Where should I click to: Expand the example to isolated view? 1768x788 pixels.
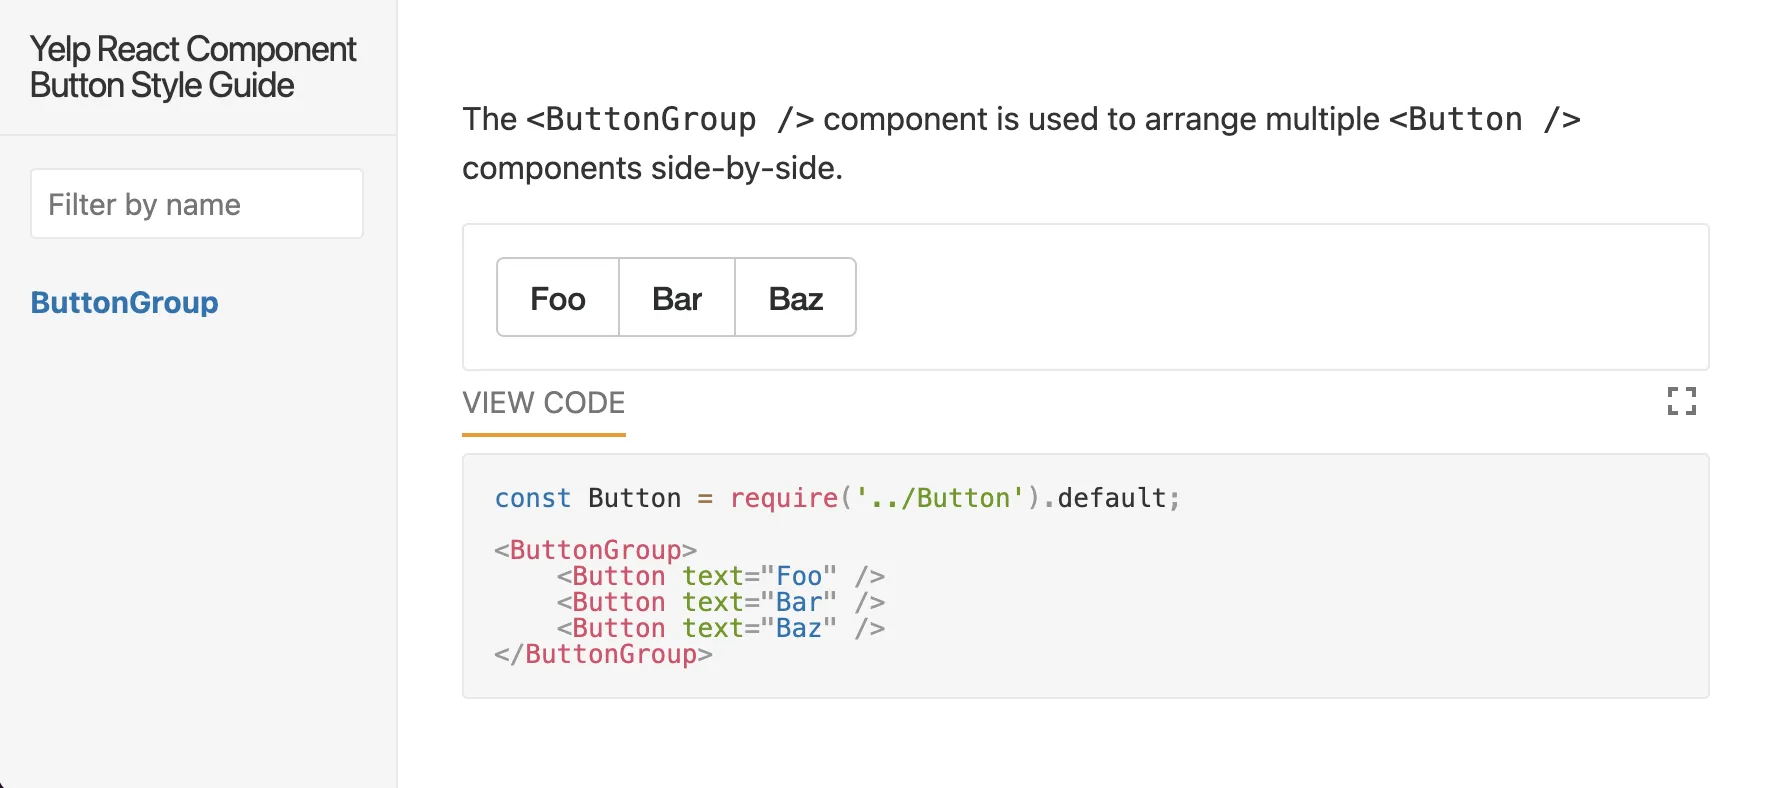click(1682, 401)
